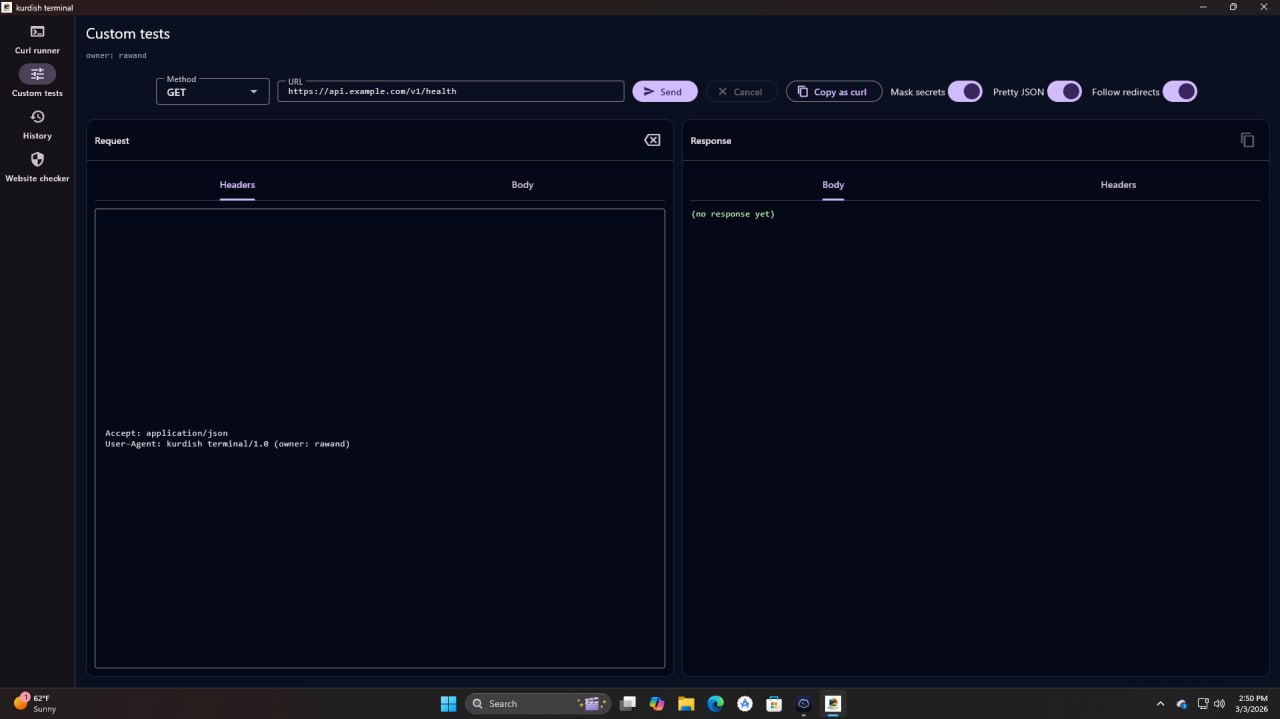Switch to the Request Body tab
This screenshot has width=1280, height=719.
tap(522, 185)
